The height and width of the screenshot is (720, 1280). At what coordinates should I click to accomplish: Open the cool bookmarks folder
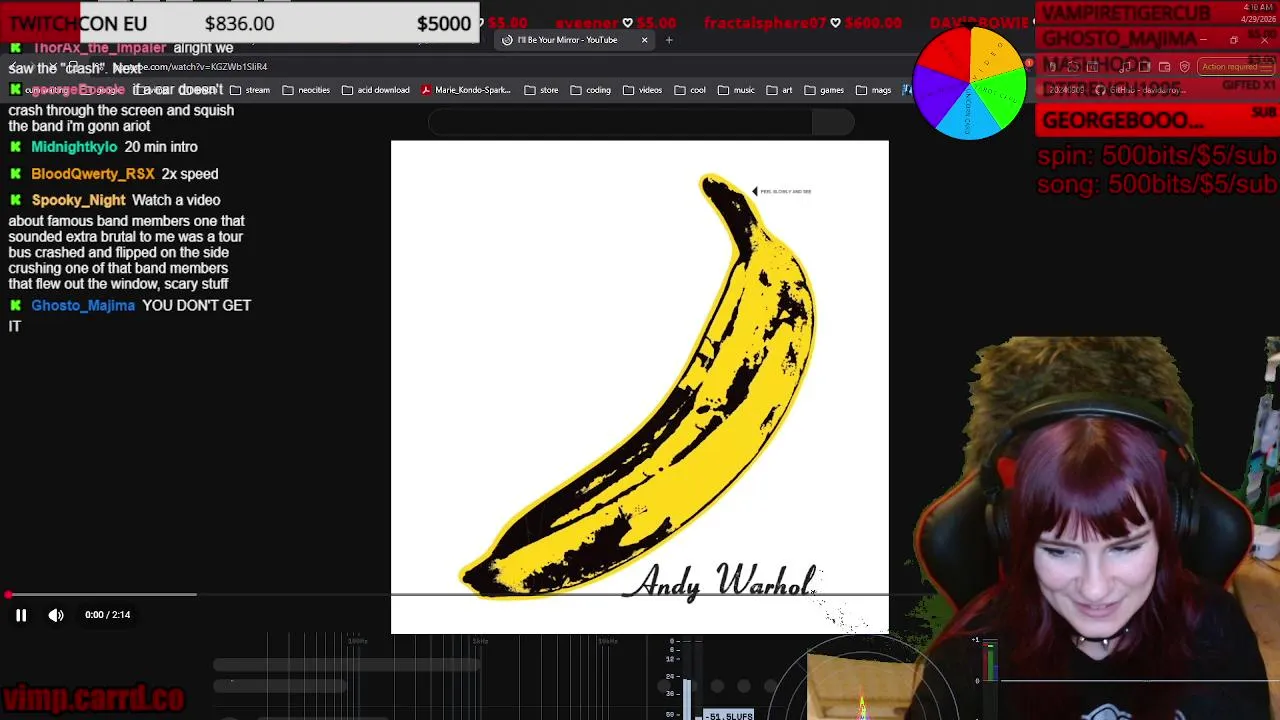pyautogui.click(x=690, y=90)
